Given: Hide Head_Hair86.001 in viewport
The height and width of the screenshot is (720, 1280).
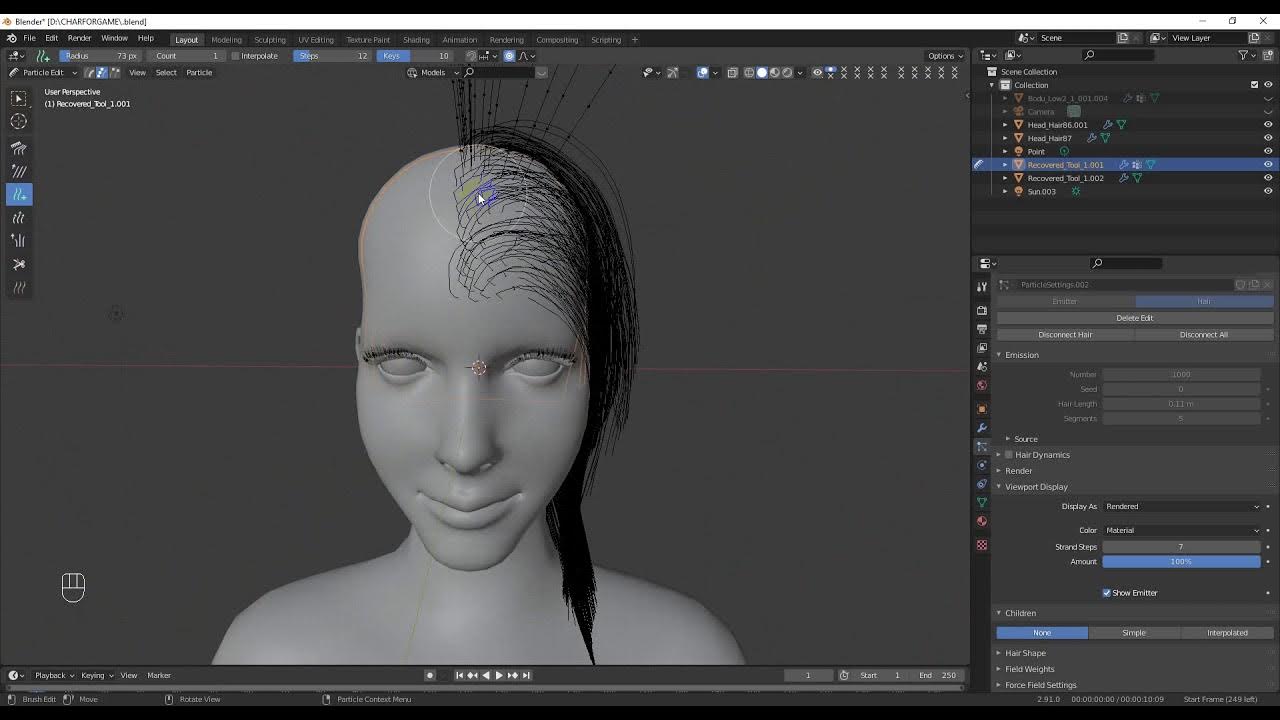Looking at the screenshot, I should point(1268,125).
